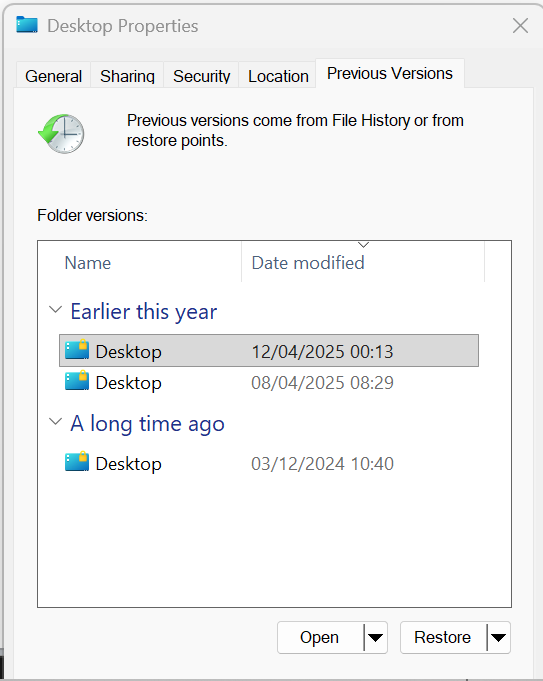The height and width of the screenshot is (681, 543).
Task: Switch to the Sharing tab
Action: (127, 76)
